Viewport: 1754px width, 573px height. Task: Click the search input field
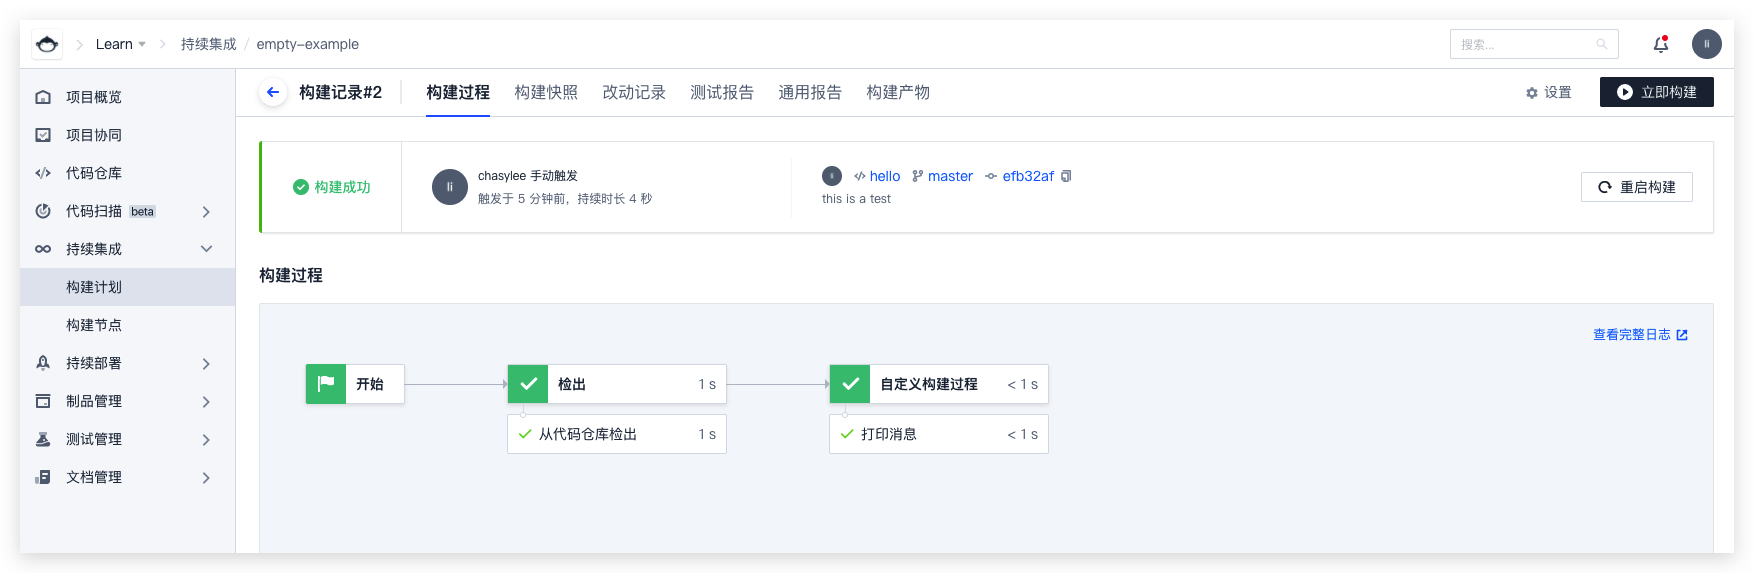(1525, 44)
